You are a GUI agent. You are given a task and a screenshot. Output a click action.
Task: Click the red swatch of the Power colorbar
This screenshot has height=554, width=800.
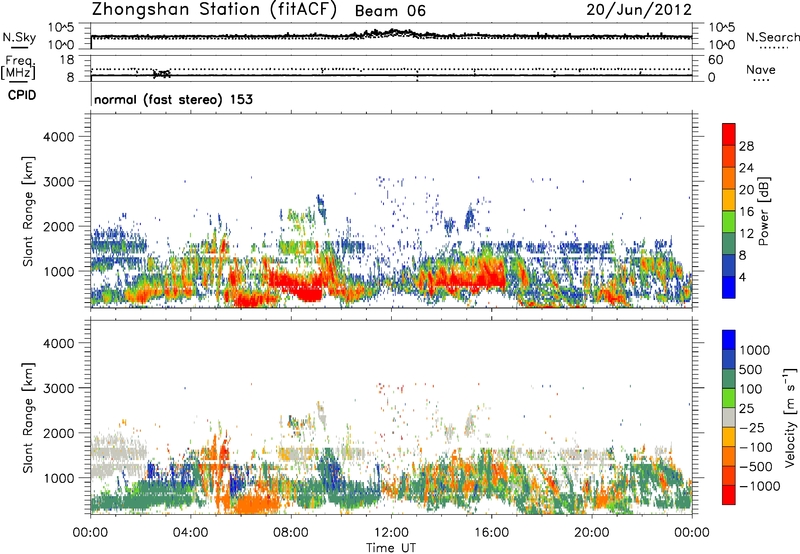pyautogui.click(x=729, y=134)
